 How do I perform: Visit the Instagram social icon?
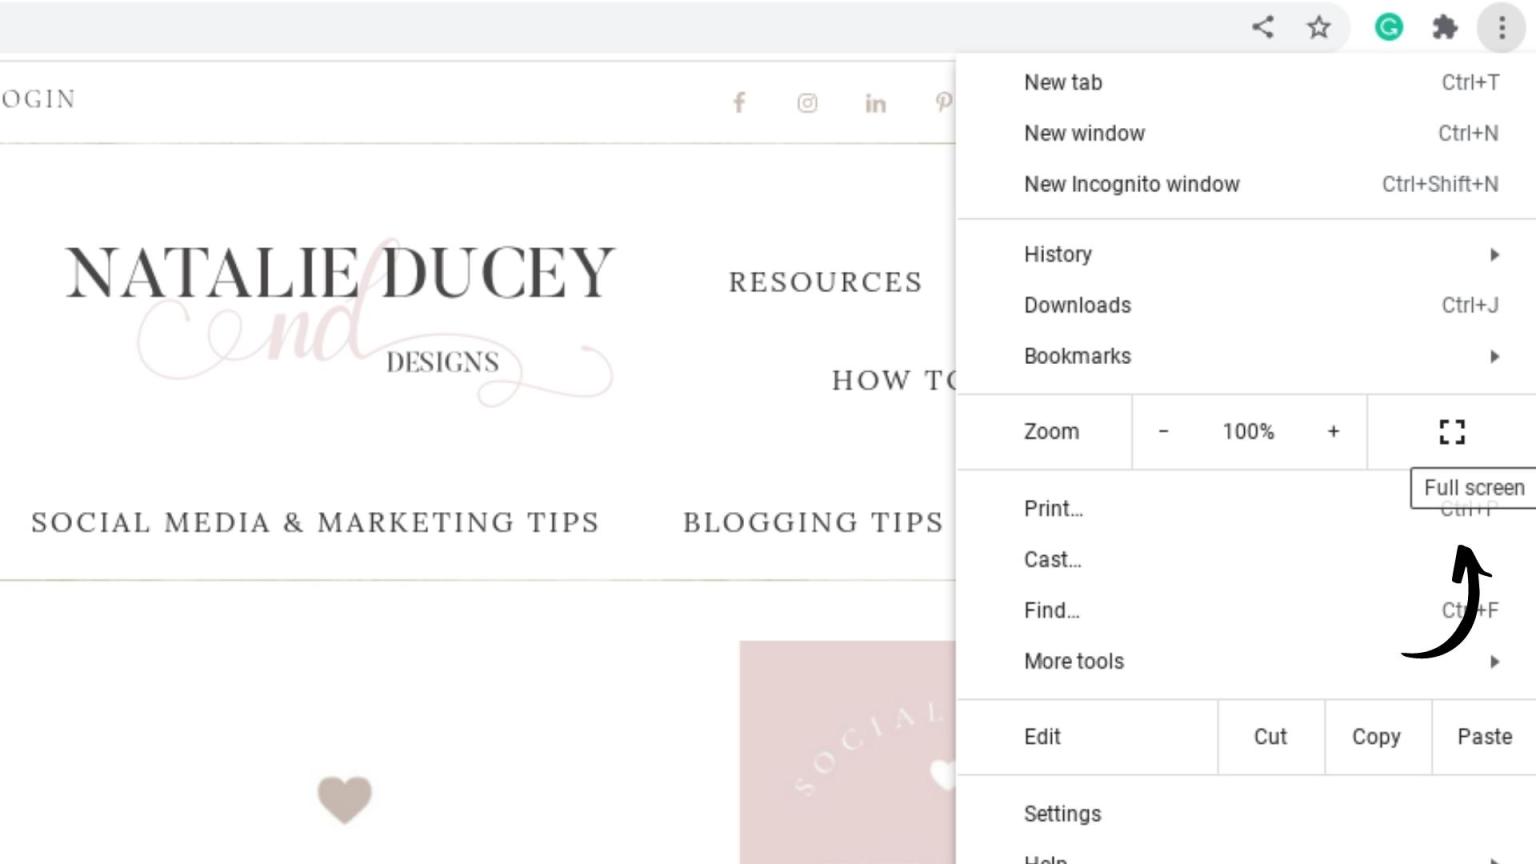[x=807, y=103]
